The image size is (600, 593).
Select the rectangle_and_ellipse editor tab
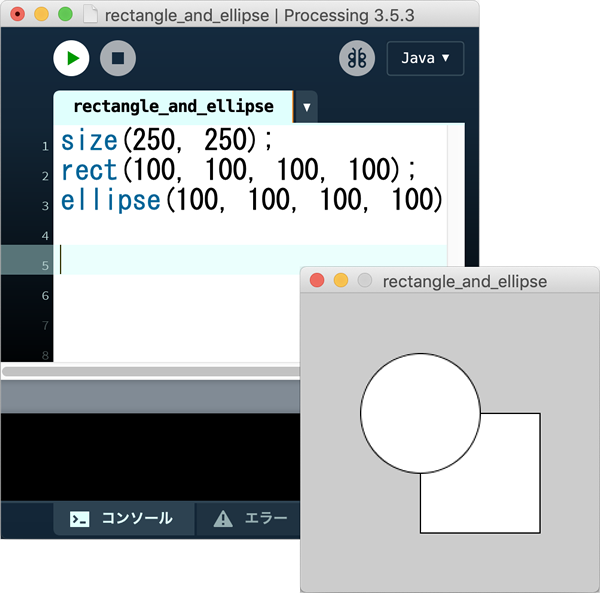point(173,106)
